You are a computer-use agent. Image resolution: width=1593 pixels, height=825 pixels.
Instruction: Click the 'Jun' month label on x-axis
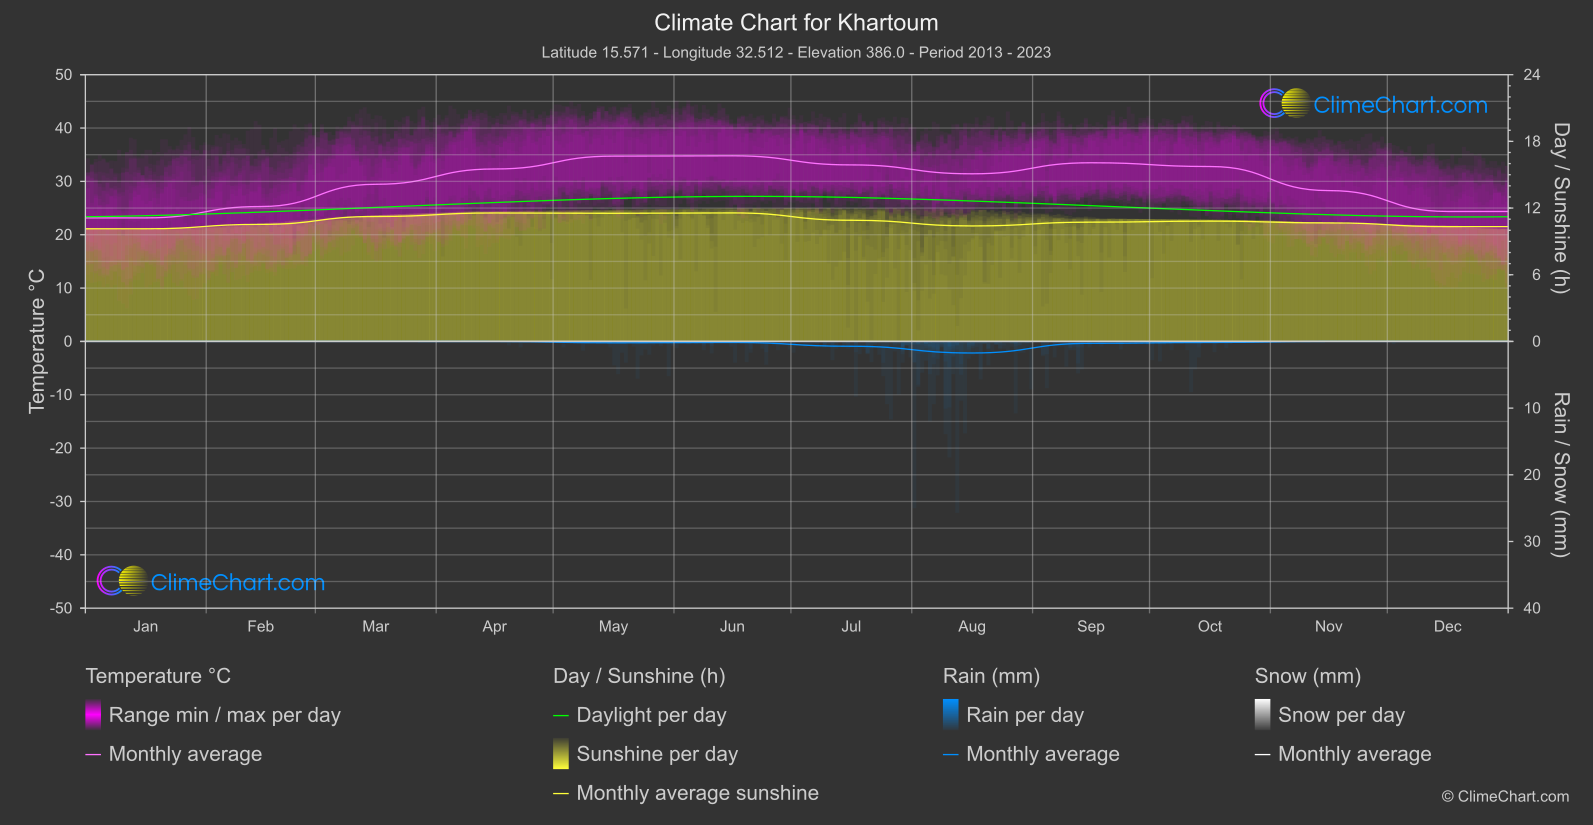pos(733,626)
